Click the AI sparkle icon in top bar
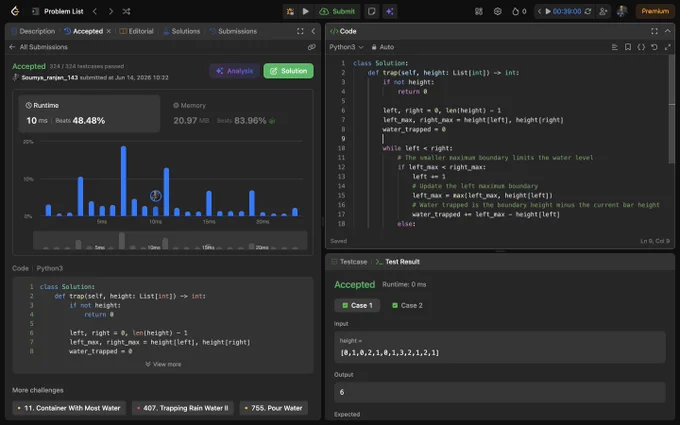 click(x=390, y=11)
